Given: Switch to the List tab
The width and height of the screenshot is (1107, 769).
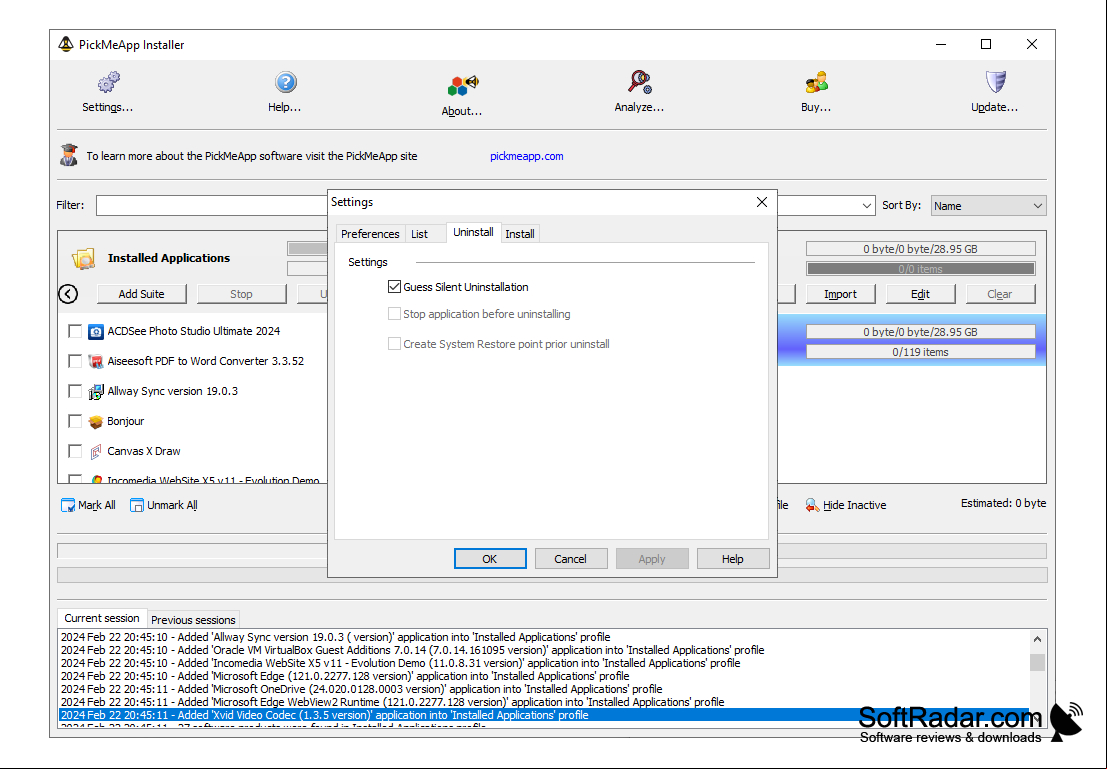Looking at the screenshot, I should (x=419, y=234).
